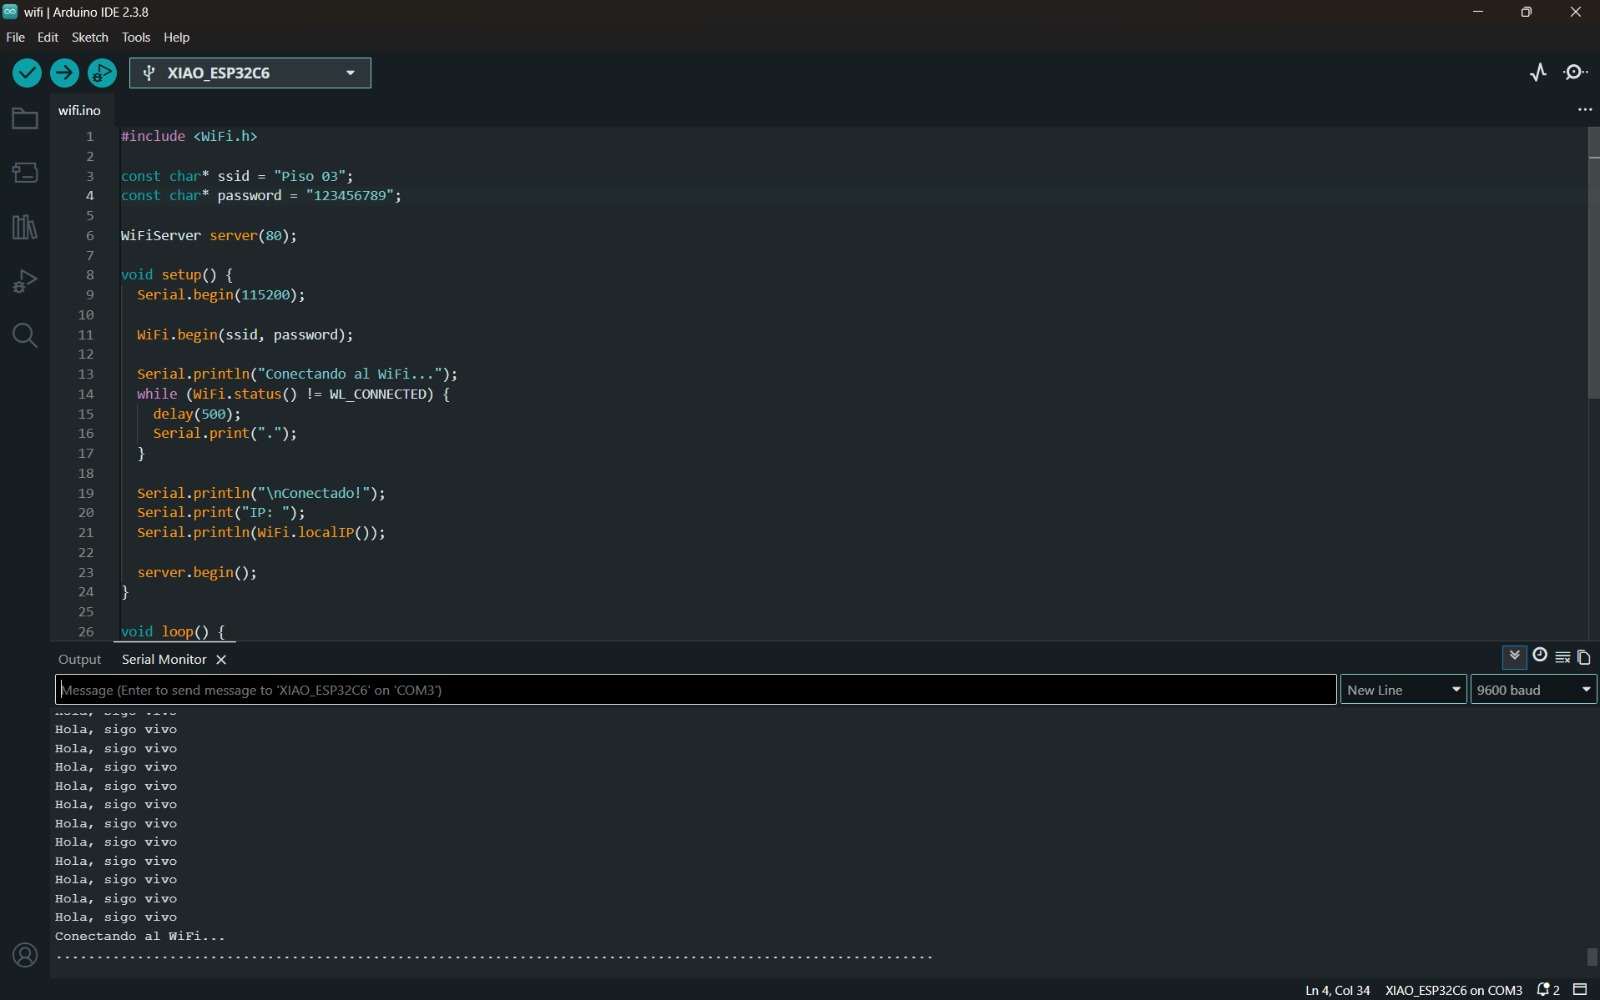Click the Verify sketch checkmark button
The width and height of the screenshot is (1600, 1000).
pos(27,73)
